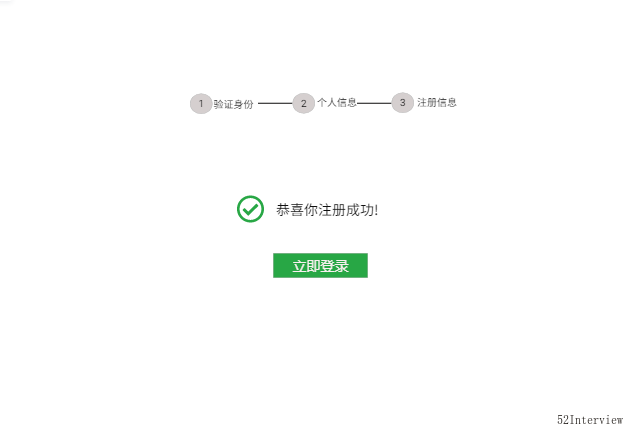Click the green 立即登录 button
This screenshot has width=634, height=436.
(x=320, y=266)
